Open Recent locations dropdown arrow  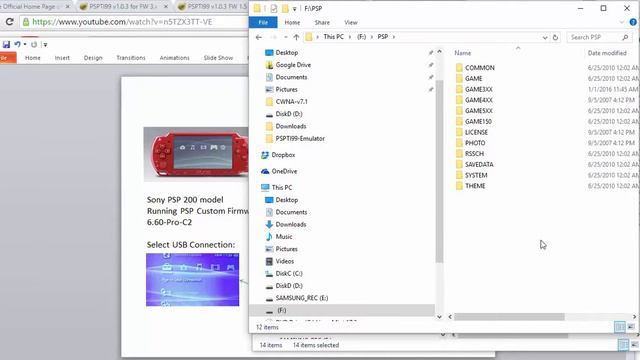click(x=285, y=37)
